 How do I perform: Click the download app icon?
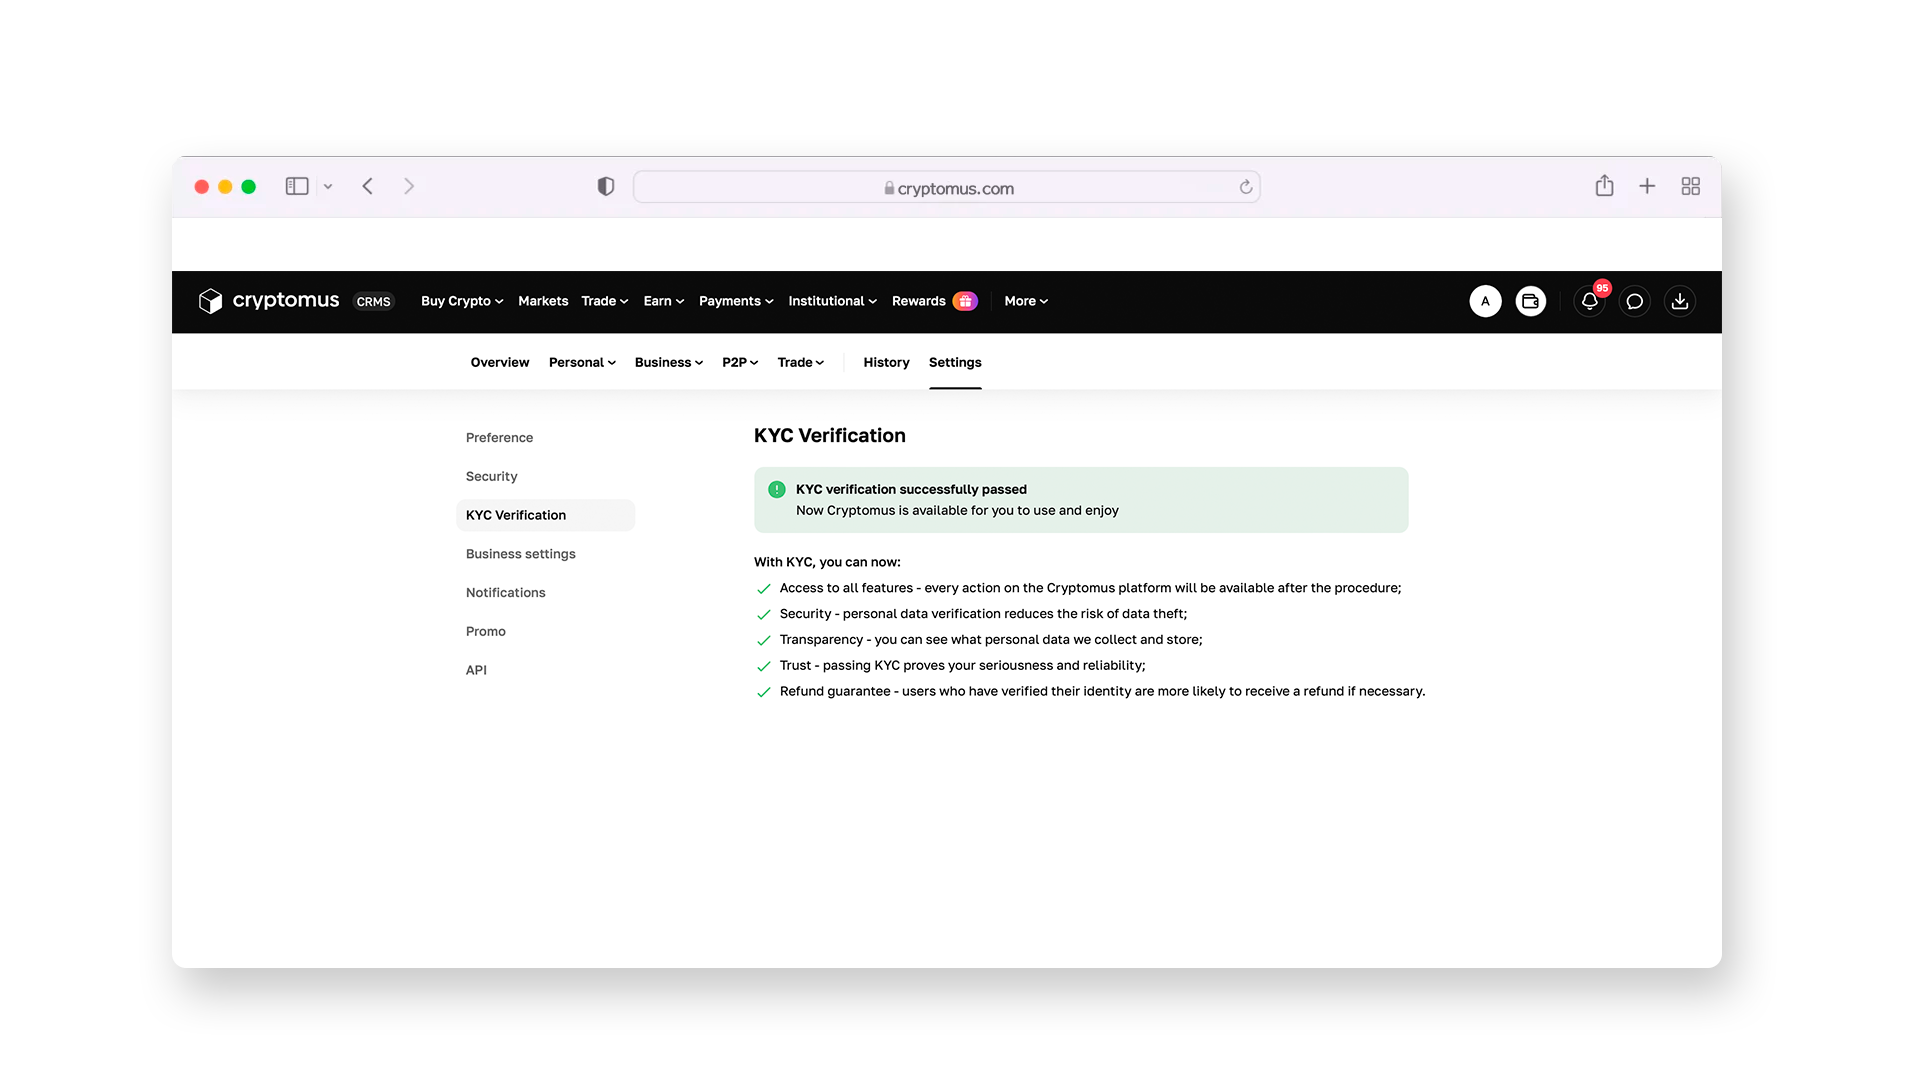pyautogui.click(x=1679, y=301)
